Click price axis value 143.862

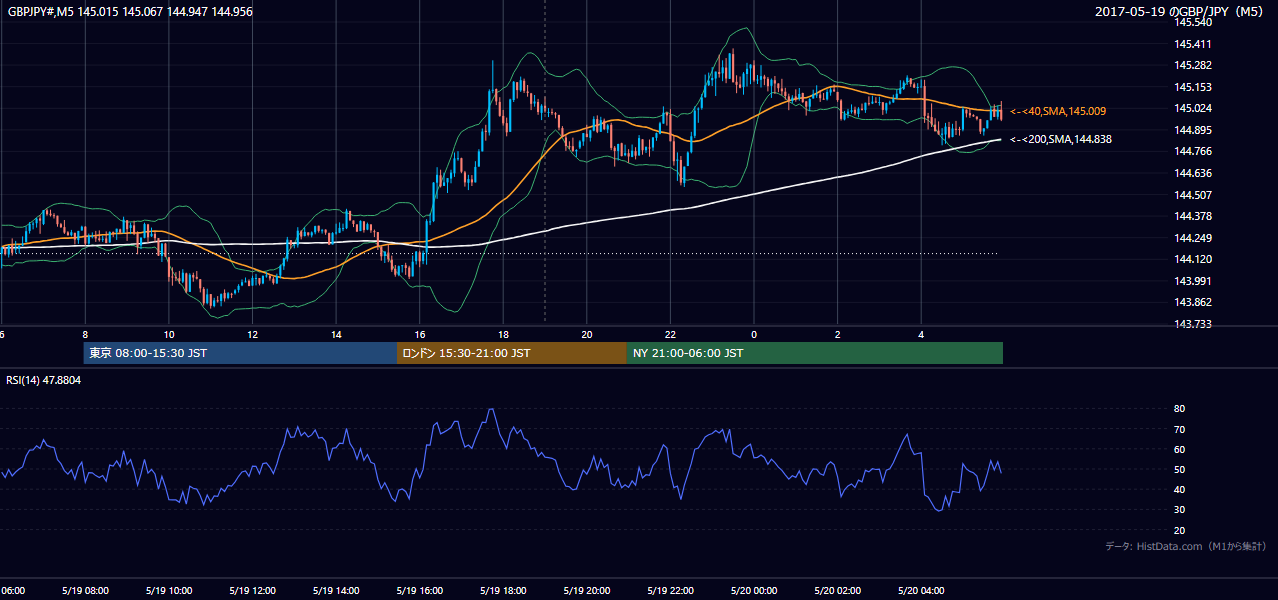(x=1194, y=302)
